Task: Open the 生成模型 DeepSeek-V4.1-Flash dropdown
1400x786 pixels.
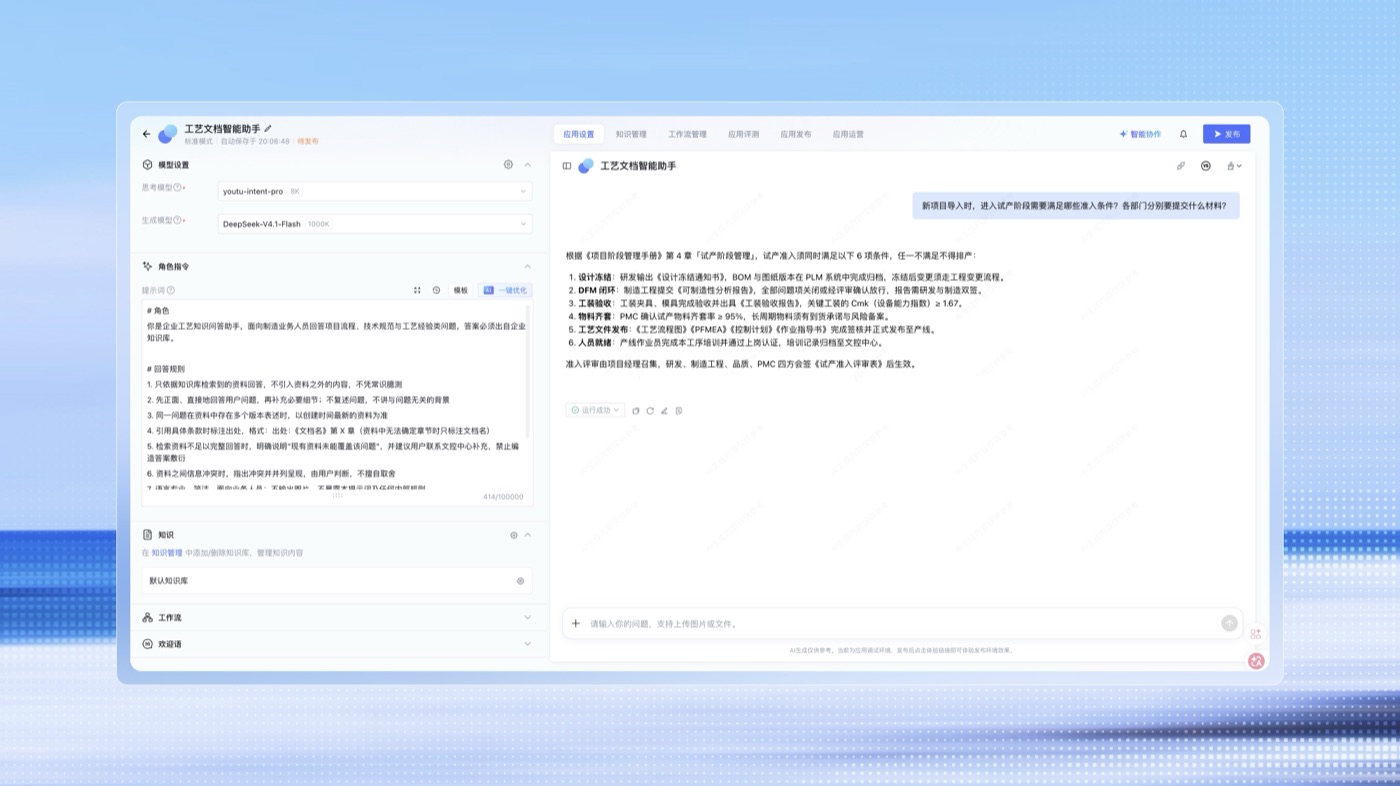Action: pos(375,224)
